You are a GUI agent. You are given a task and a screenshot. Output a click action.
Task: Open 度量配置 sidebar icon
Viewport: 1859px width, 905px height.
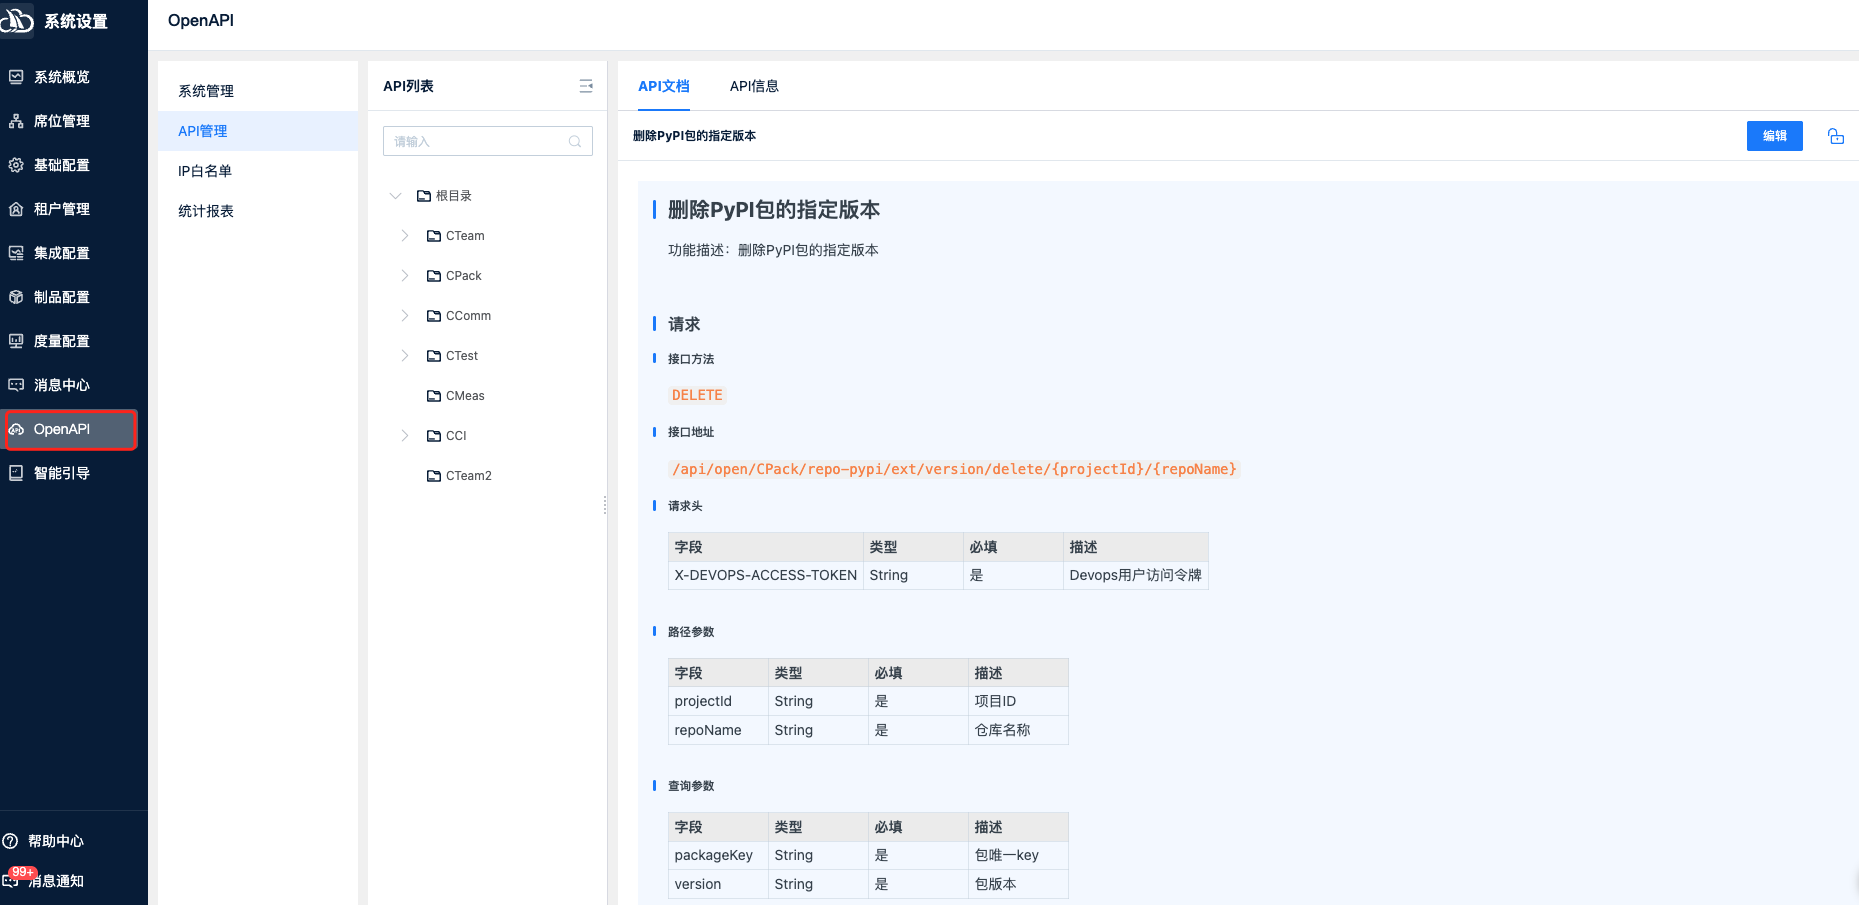pos(16,341)
